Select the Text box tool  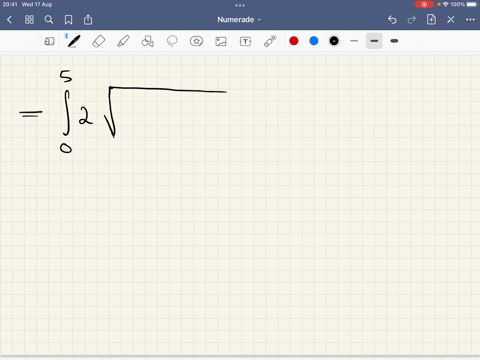point(245,41)
